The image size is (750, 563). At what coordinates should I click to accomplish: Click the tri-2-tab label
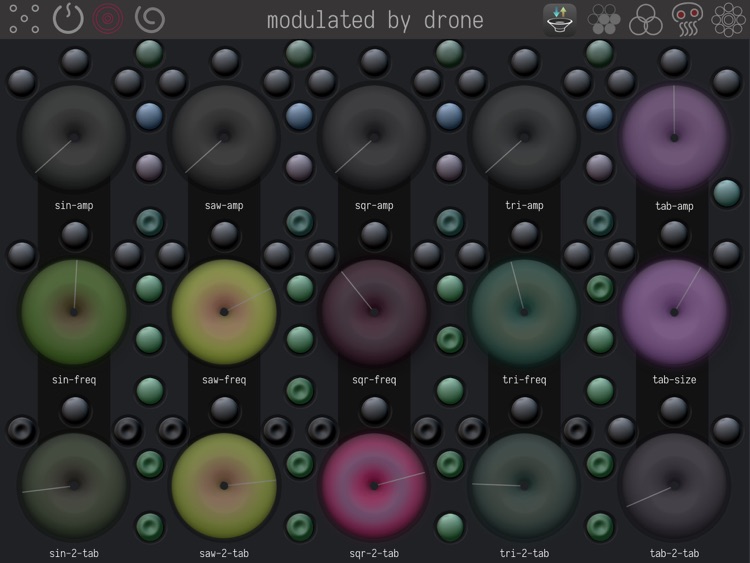524,553
